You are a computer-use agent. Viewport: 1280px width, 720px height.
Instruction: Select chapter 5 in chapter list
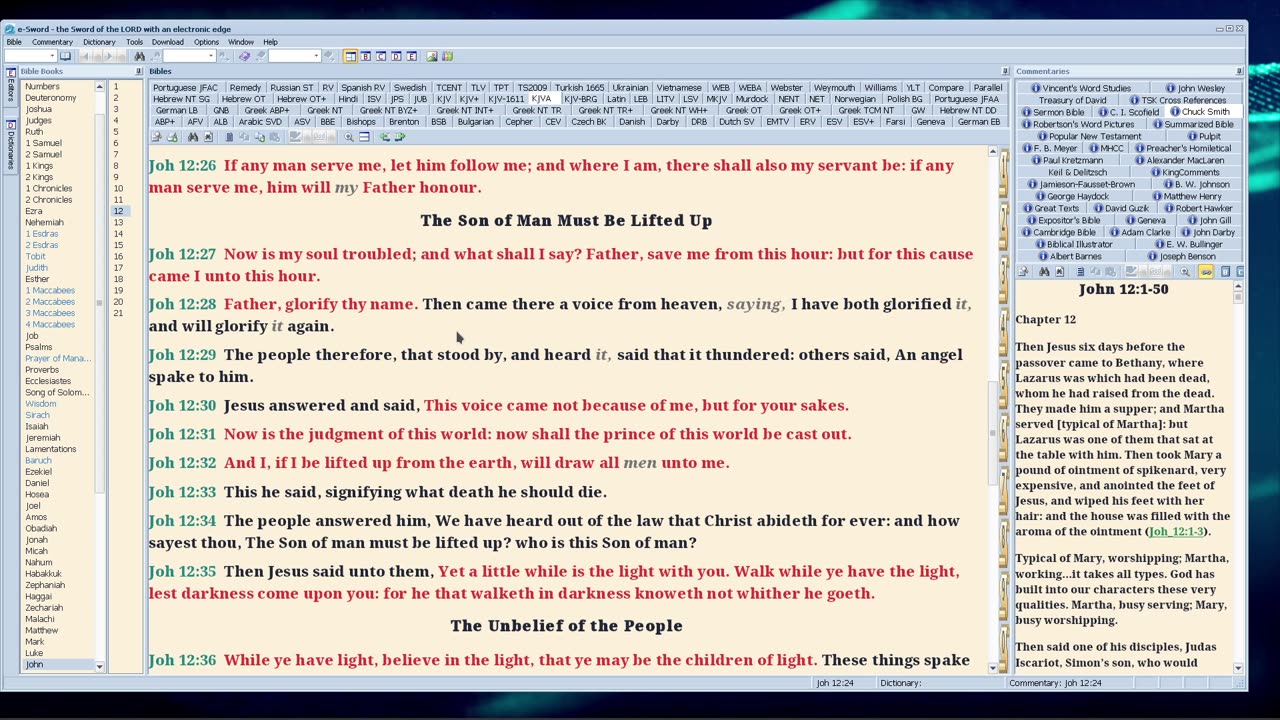pos(116,132)
